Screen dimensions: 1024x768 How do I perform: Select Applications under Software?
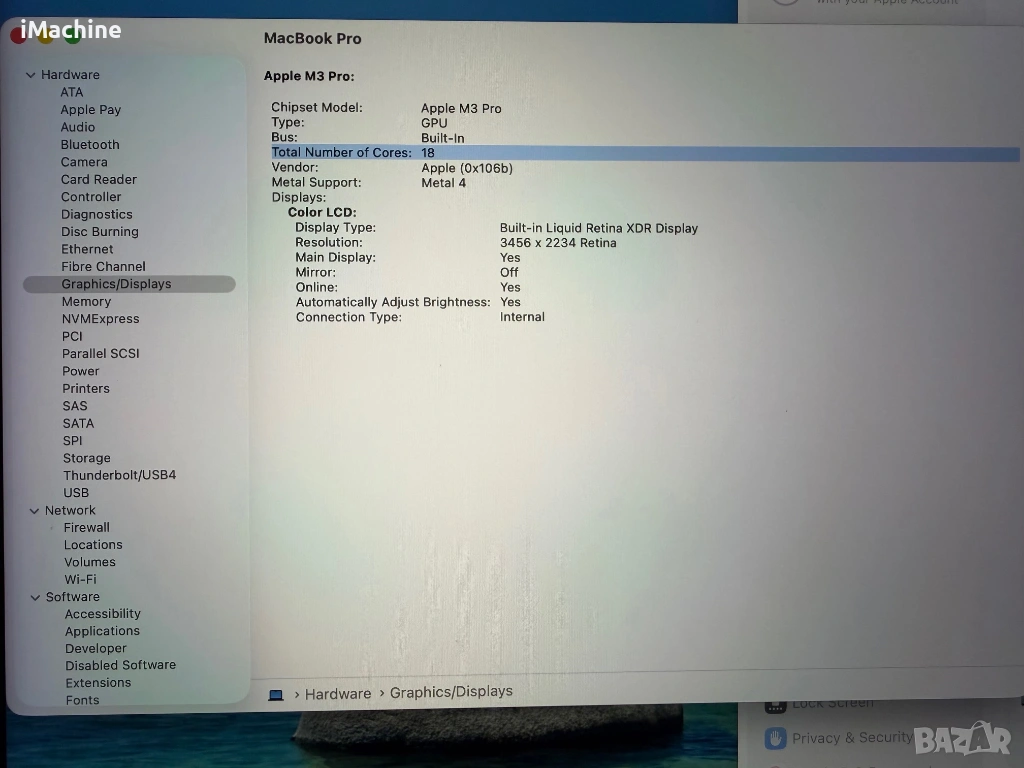coord(102,631)
